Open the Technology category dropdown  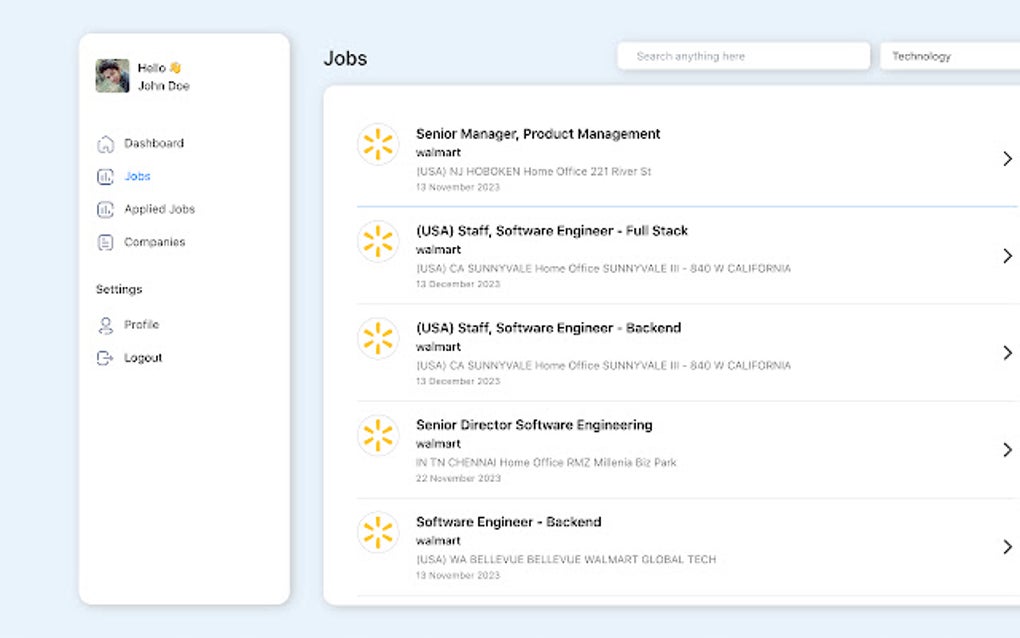click(x=948, y=56)
